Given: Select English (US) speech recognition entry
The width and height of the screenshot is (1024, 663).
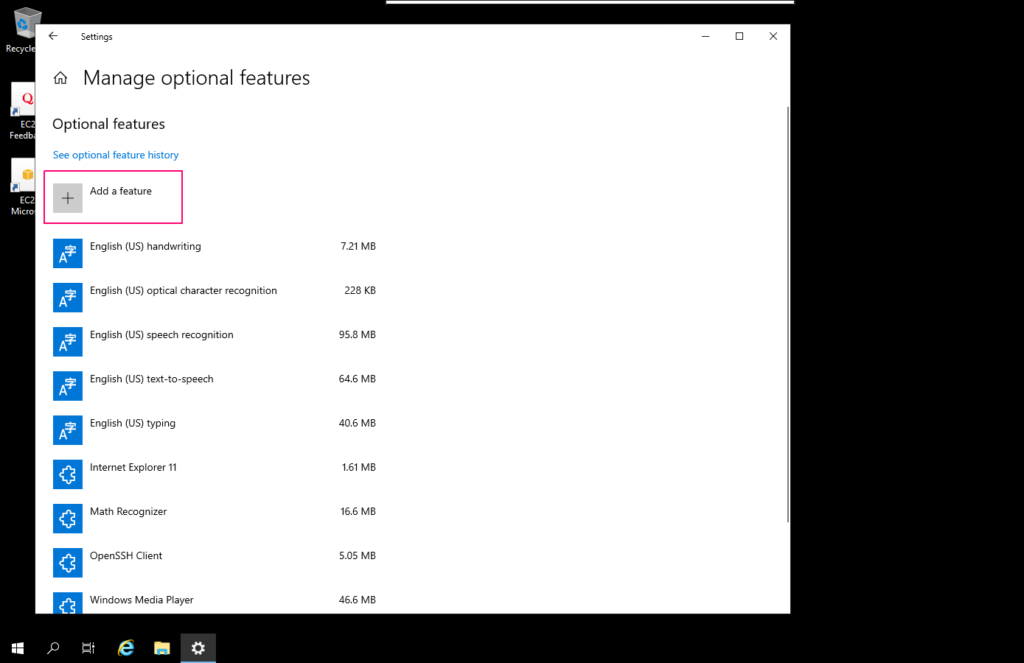Looking at the screenshot, I should click(161, 335).
